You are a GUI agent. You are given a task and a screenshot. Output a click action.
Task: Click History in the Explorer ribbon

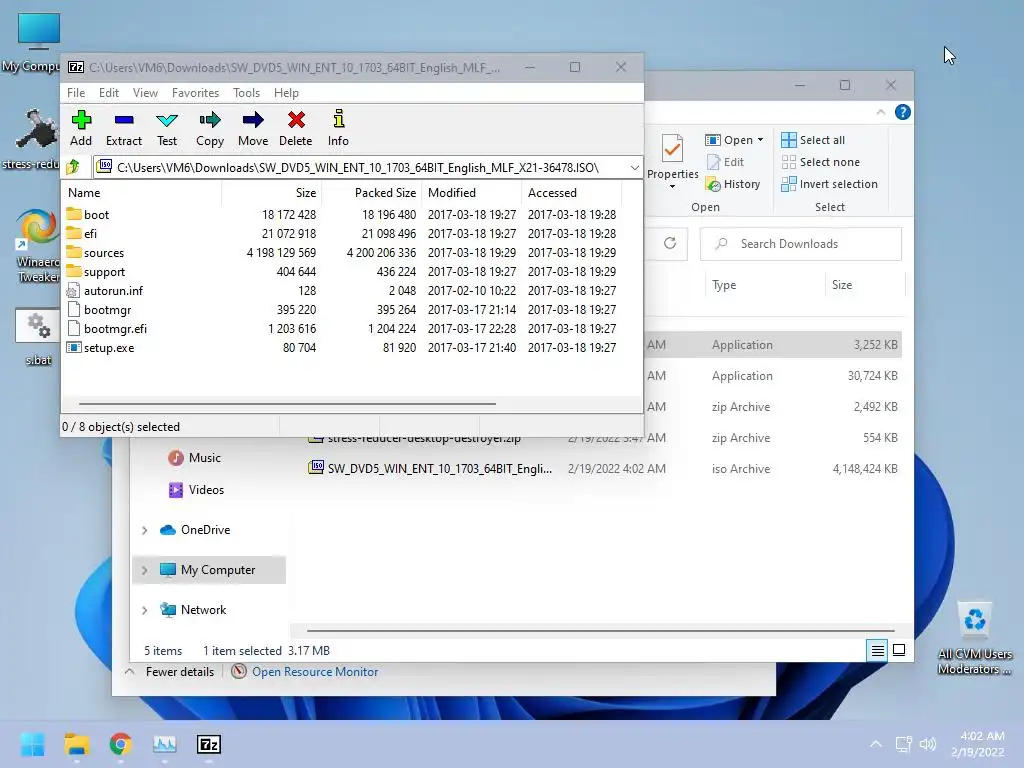tap(733, 184)
